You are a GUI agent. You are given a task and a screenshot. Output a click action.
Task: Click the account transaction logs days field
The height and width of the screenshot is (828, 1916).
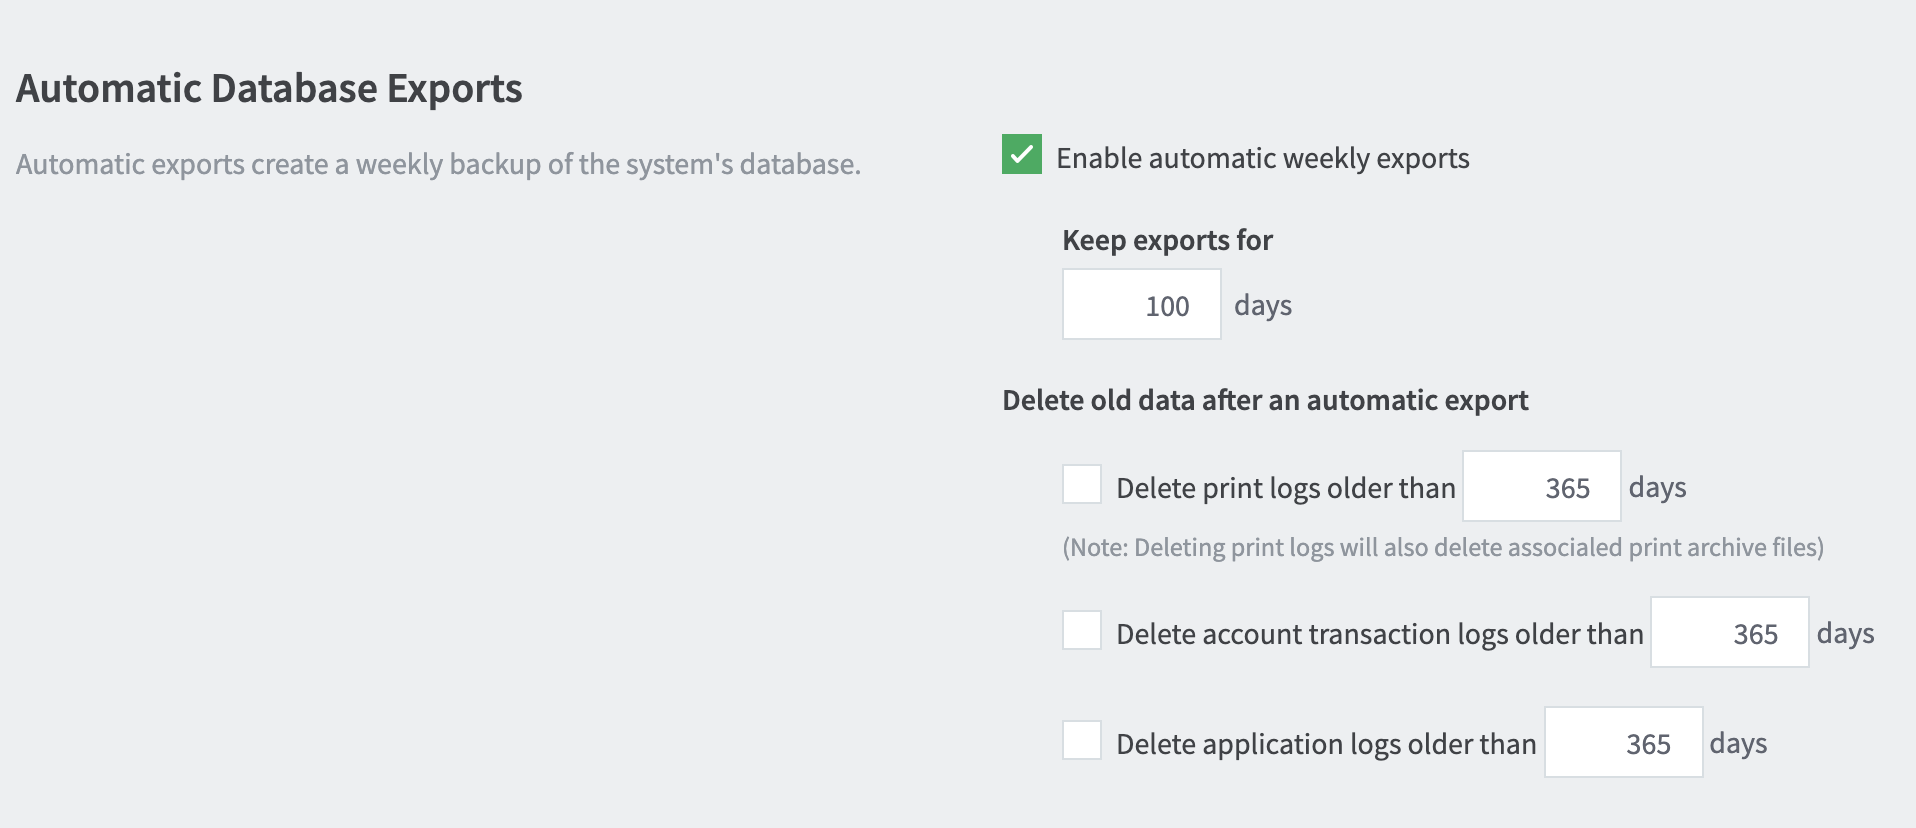pos(1729,632)
